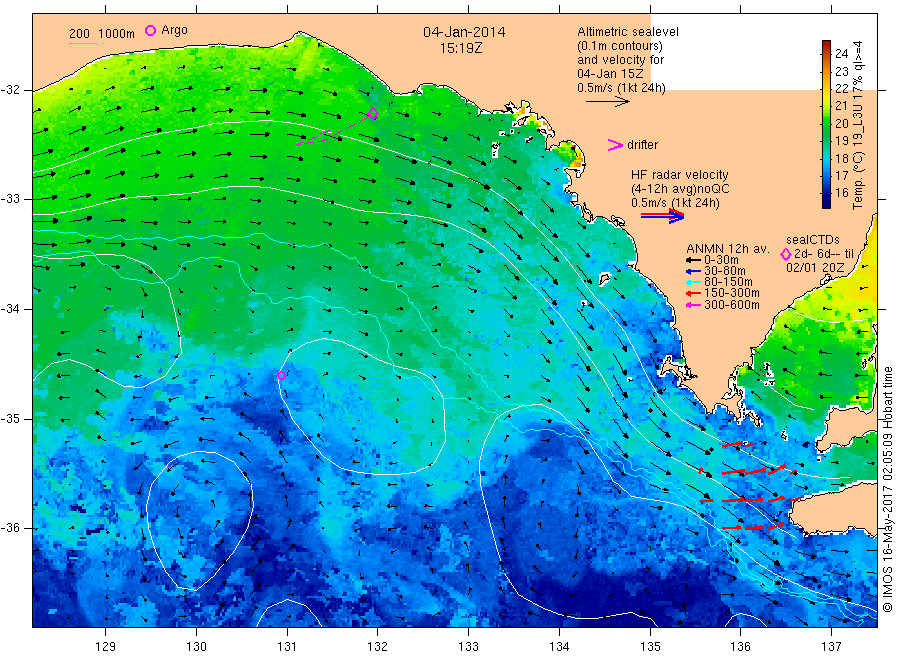Click the '02/01 20Z' text
The image size is (900, 660).
815,267
